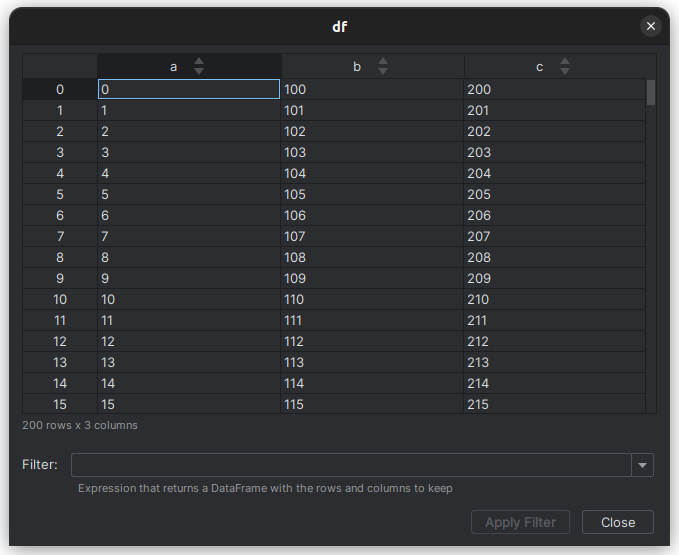Select cell with value 210

[x=555, y=299]
